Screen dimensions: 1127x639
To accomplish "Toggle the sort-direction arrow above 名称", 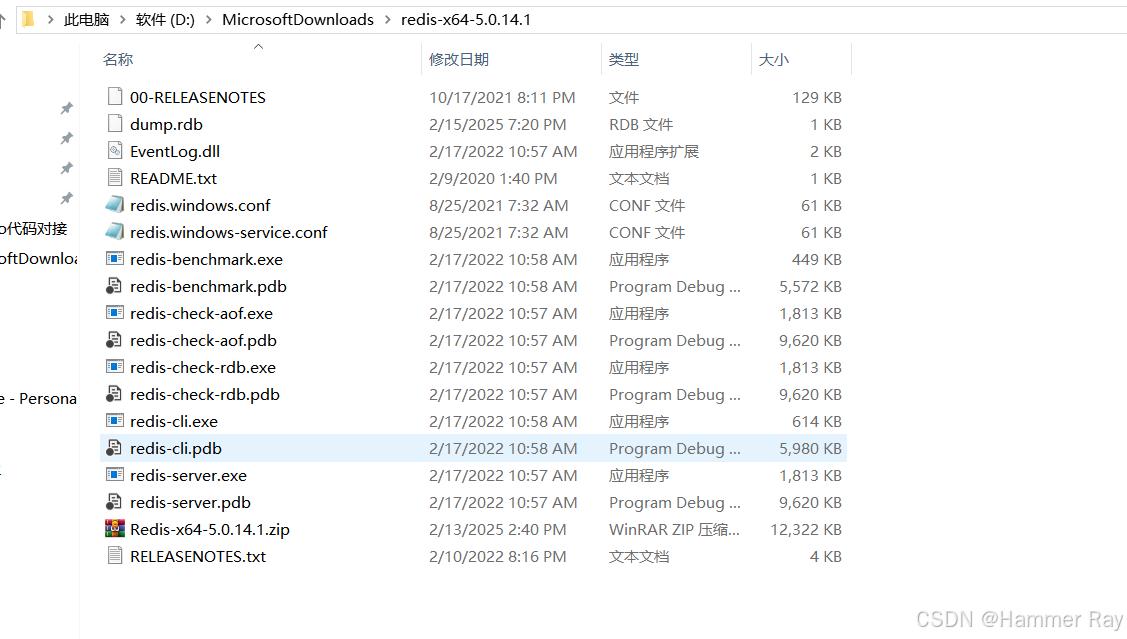I will coord(259,47).
